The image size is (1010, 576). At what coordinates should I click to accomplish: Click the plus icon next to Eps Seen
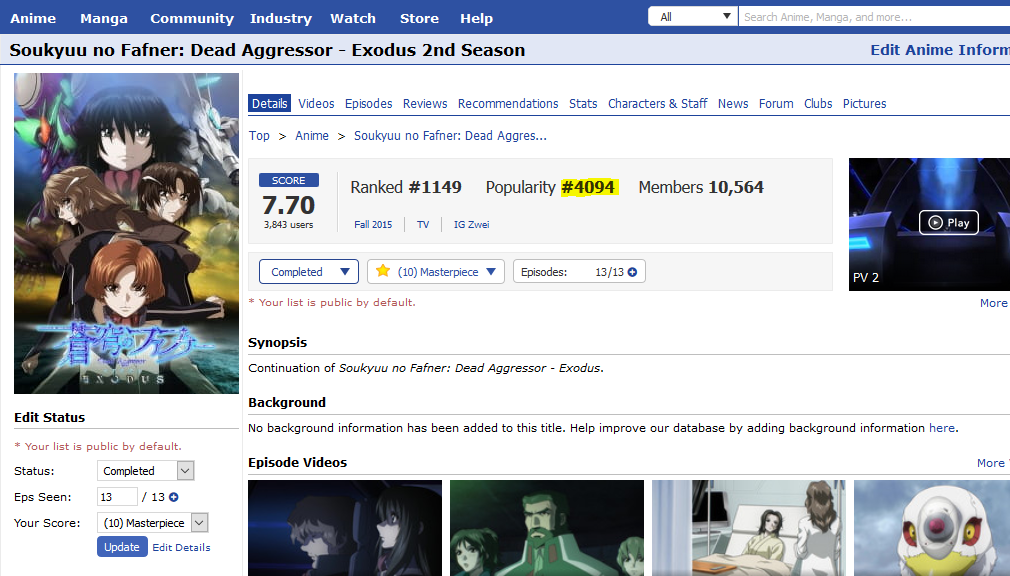click(x=174, y=497)
